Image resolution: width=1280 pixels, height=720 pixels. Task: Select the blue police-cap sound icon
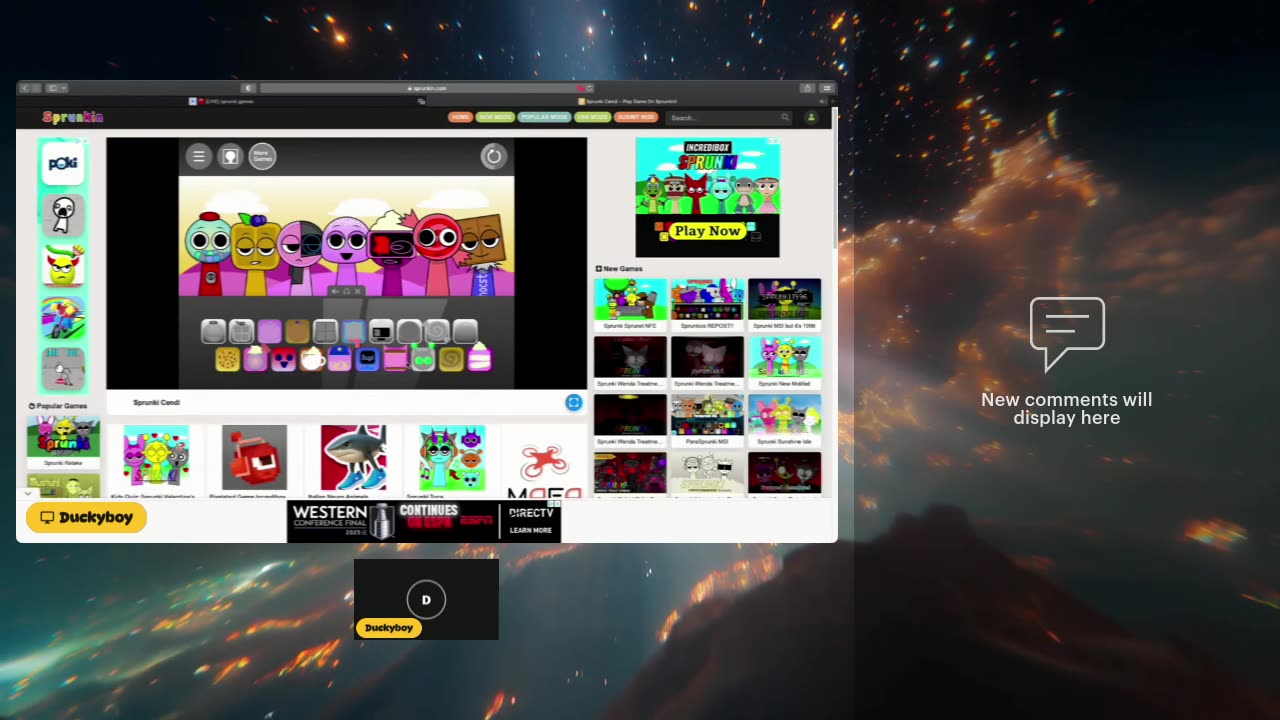339,359
